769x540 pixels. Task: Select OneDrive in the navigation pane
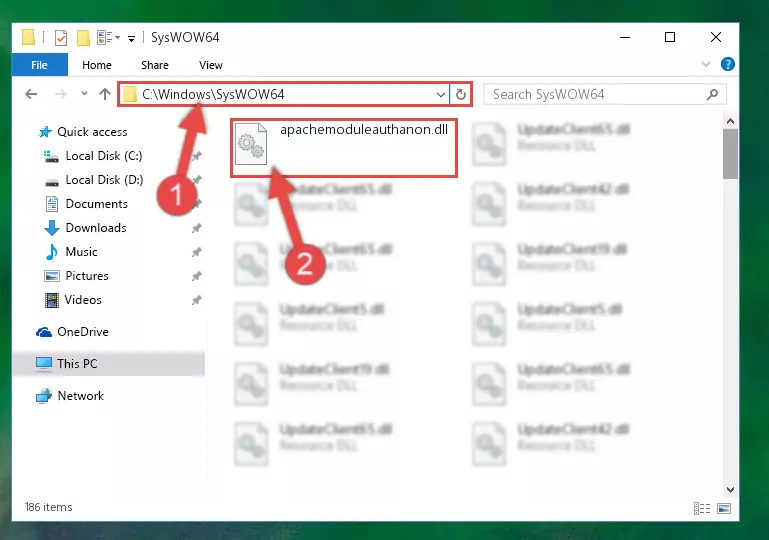82,332
